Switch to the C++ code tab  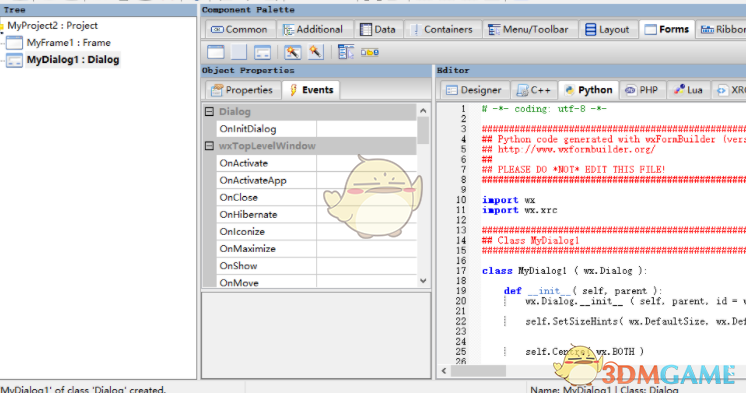tap(534, 90)
